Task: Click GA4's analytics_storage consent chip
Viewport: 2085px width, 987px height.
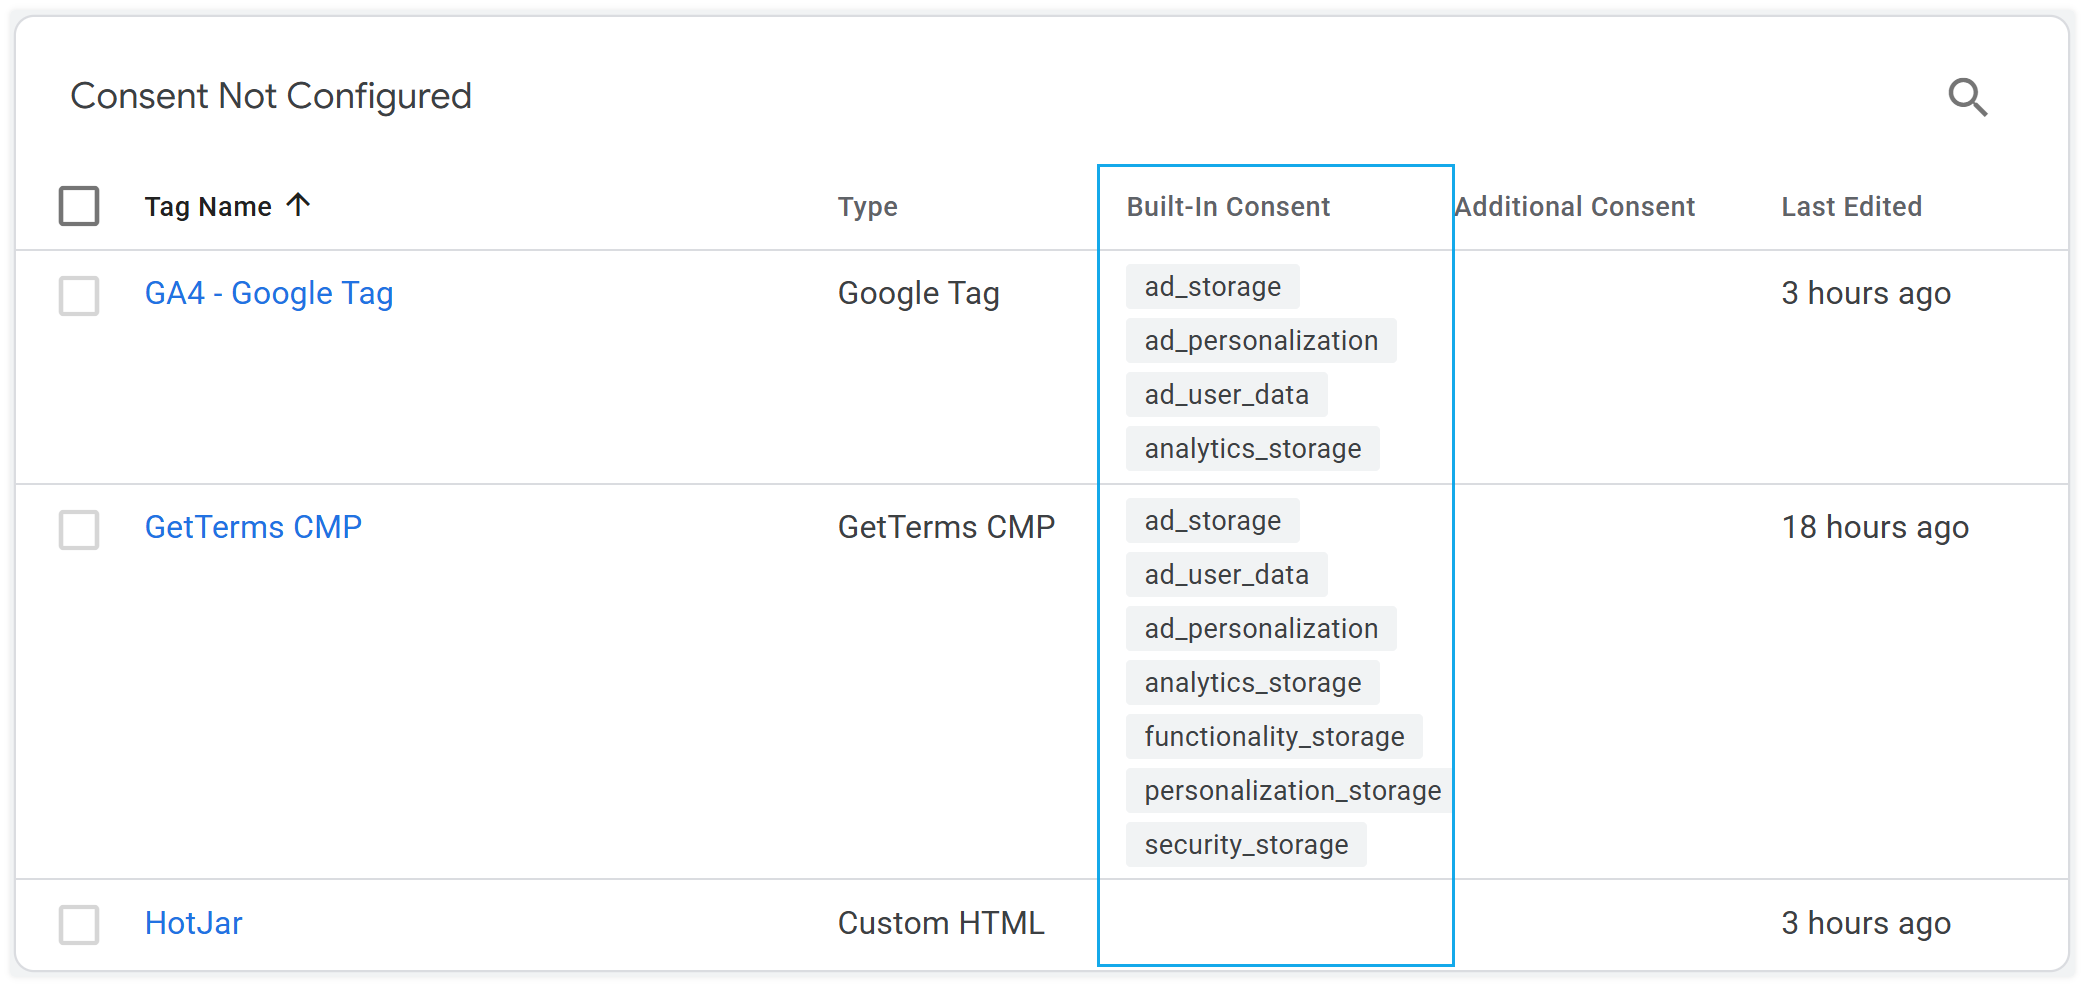Action: [x=1252, y=449]
